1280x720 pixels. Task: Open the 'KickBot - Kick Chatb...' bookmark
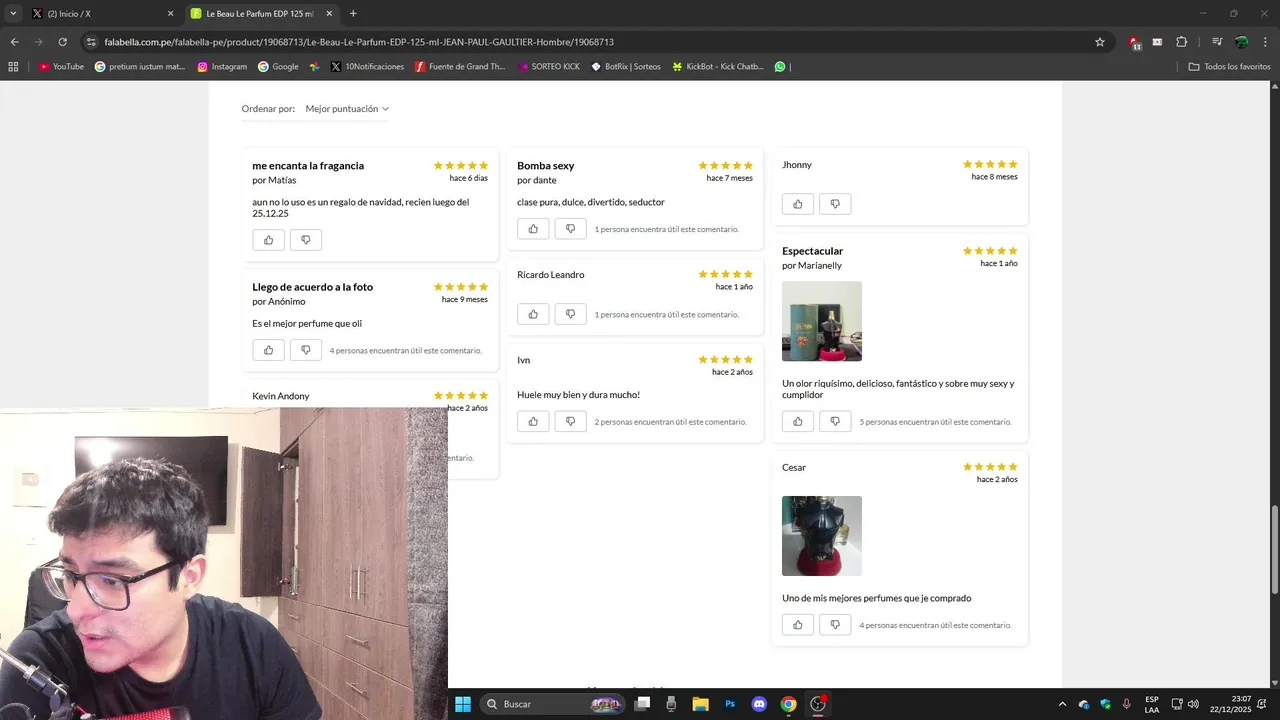718,67
